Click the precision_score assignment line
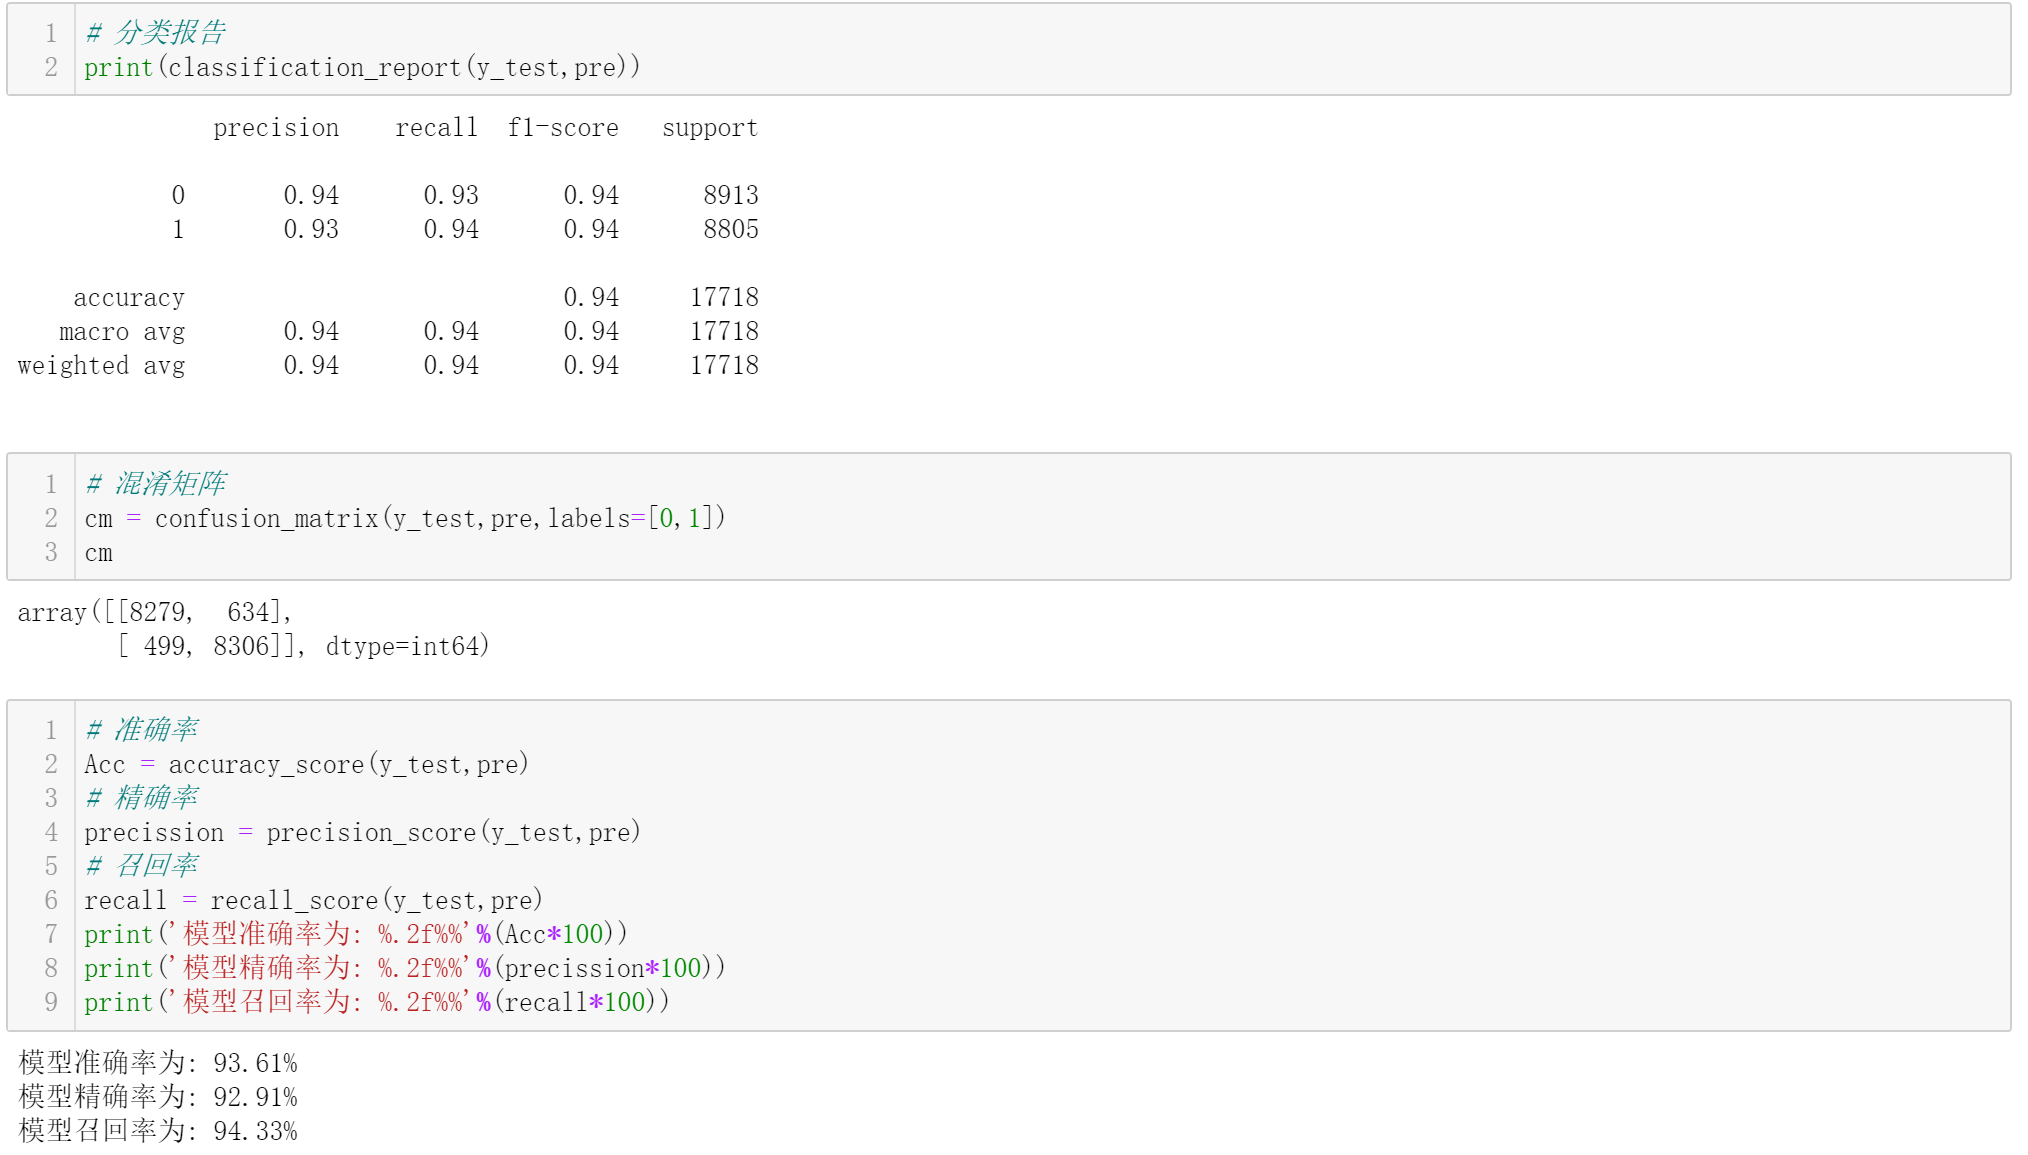The width and height of the screenshot is (2028, 1155). pyautogui.click(x=361, y=833)
